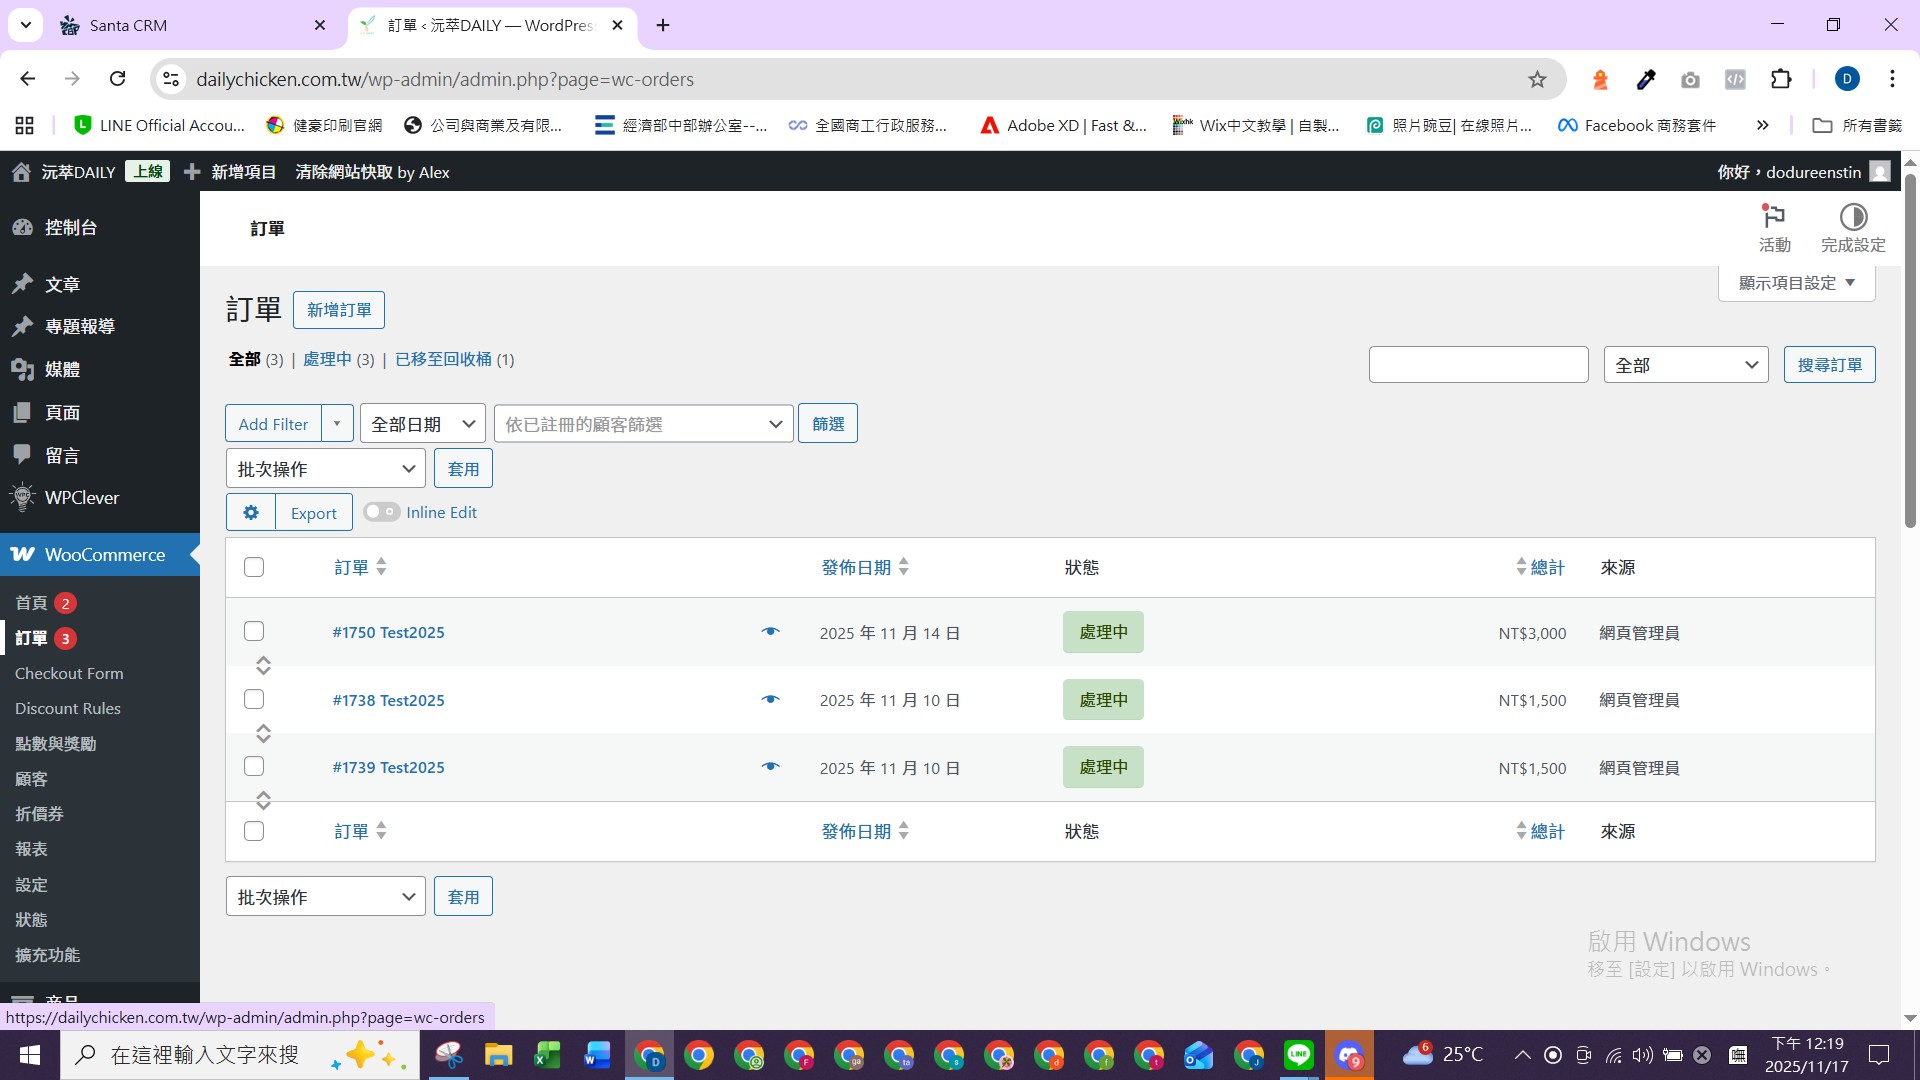Viewport: 1920px width, 1080px height.
Task: Open the WPClever sidebar menu
Action: point(81,498)
